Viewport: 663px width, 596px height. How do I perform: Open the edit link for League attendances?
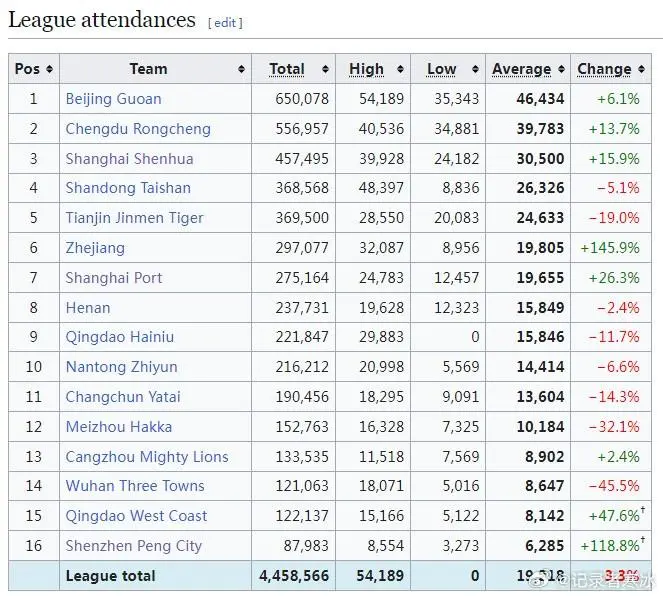pyautogui.click(x=225, y=23)
